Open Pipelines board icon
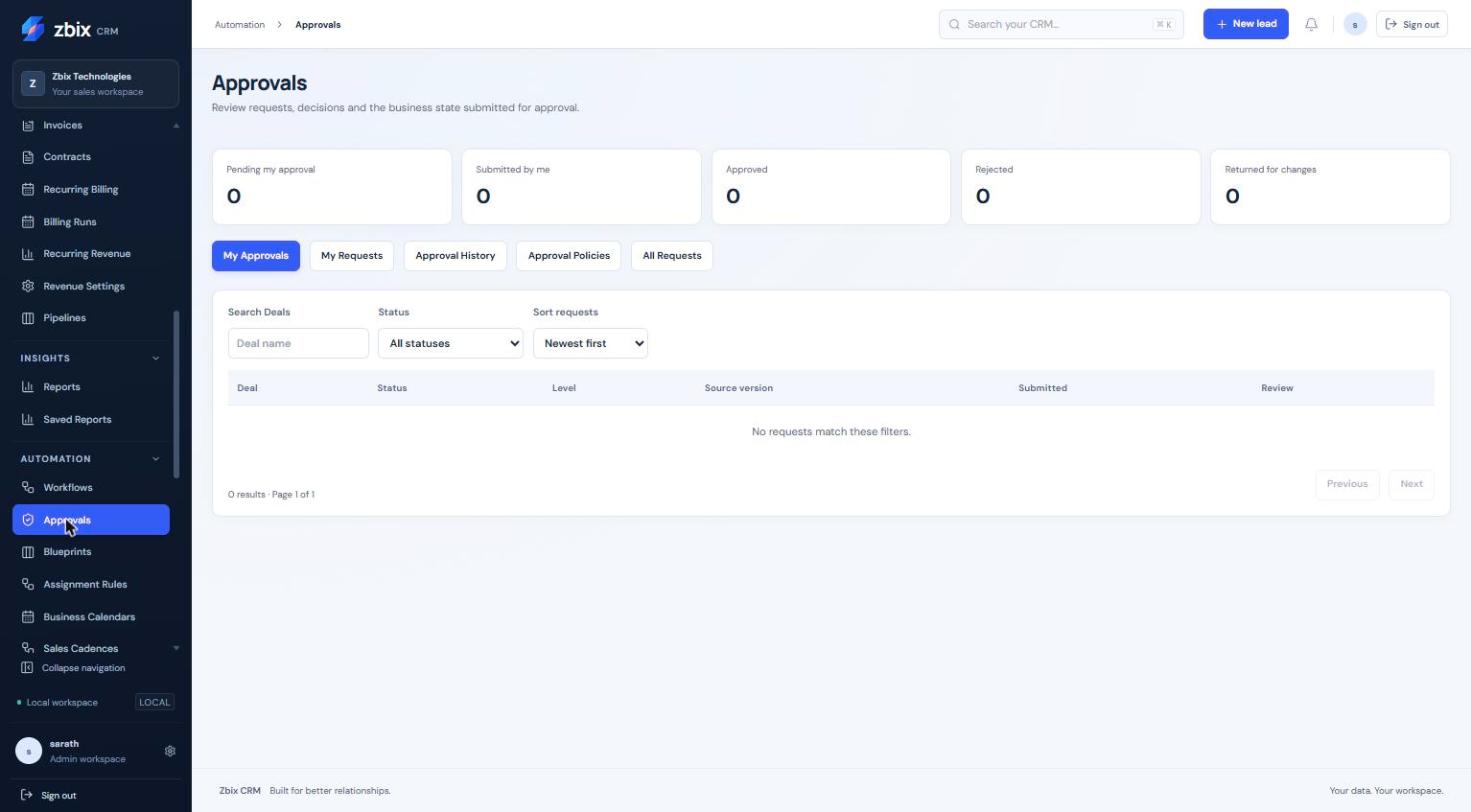Screen dimensions: 1471x812 pyautogui.click(x=28, y=318)
